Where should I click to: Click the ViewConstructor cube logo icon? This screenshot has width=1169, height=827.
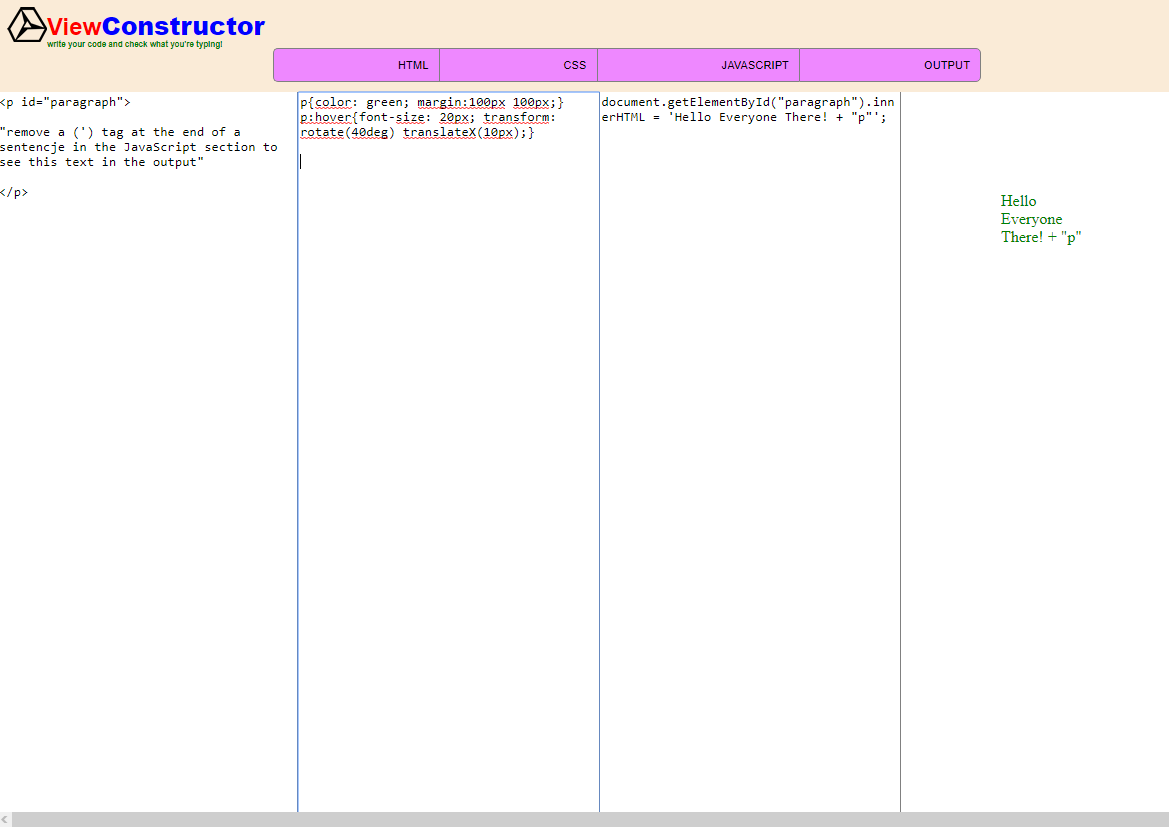click(27, 25)
